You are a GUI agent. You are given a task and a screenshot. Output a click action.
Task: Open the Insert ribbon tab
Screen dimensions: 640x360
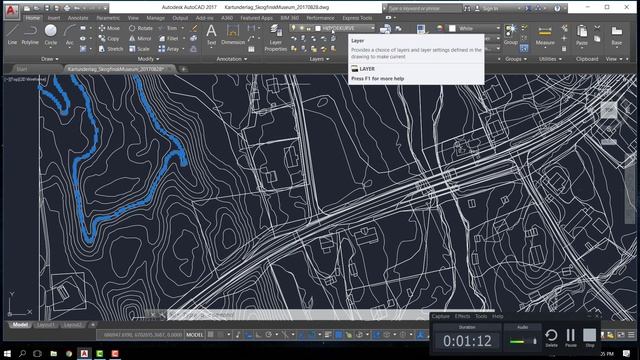click(x=54, y=18)
